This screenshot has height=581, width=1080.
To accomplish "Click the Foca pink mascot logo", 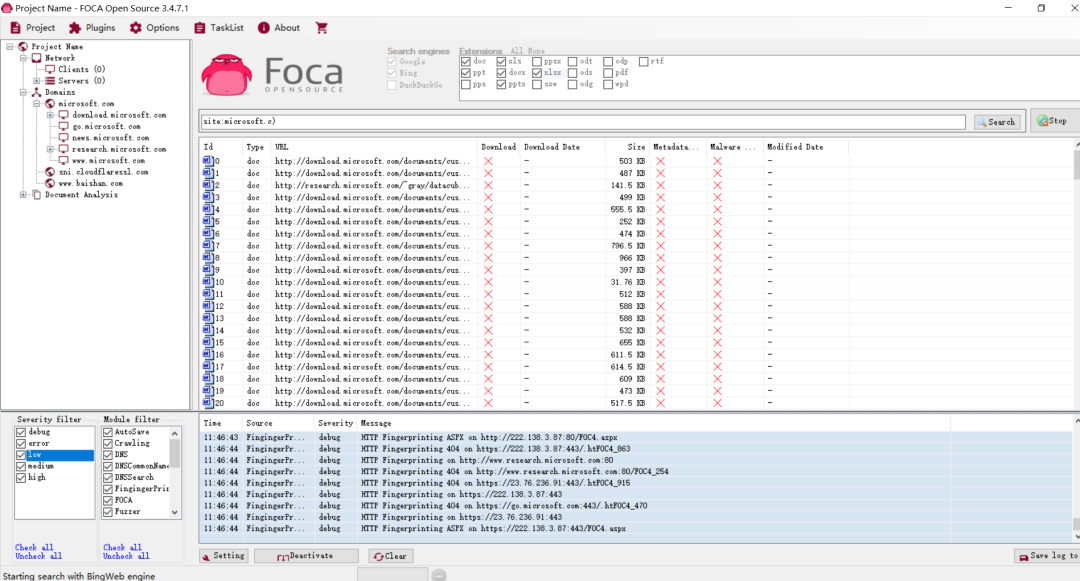I will point(227,75).
